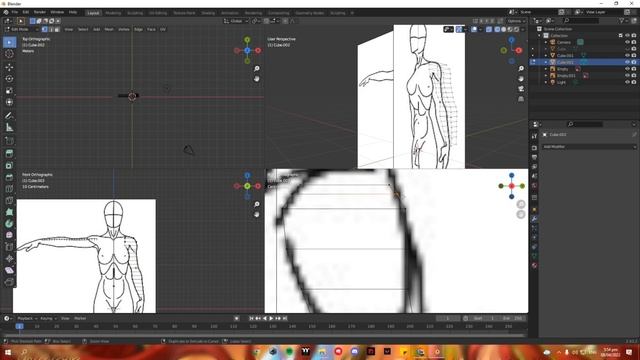This screenshot has width=640, height=360.
Task: Select the Shrink/Fatten tool
Action: (9, 258)
